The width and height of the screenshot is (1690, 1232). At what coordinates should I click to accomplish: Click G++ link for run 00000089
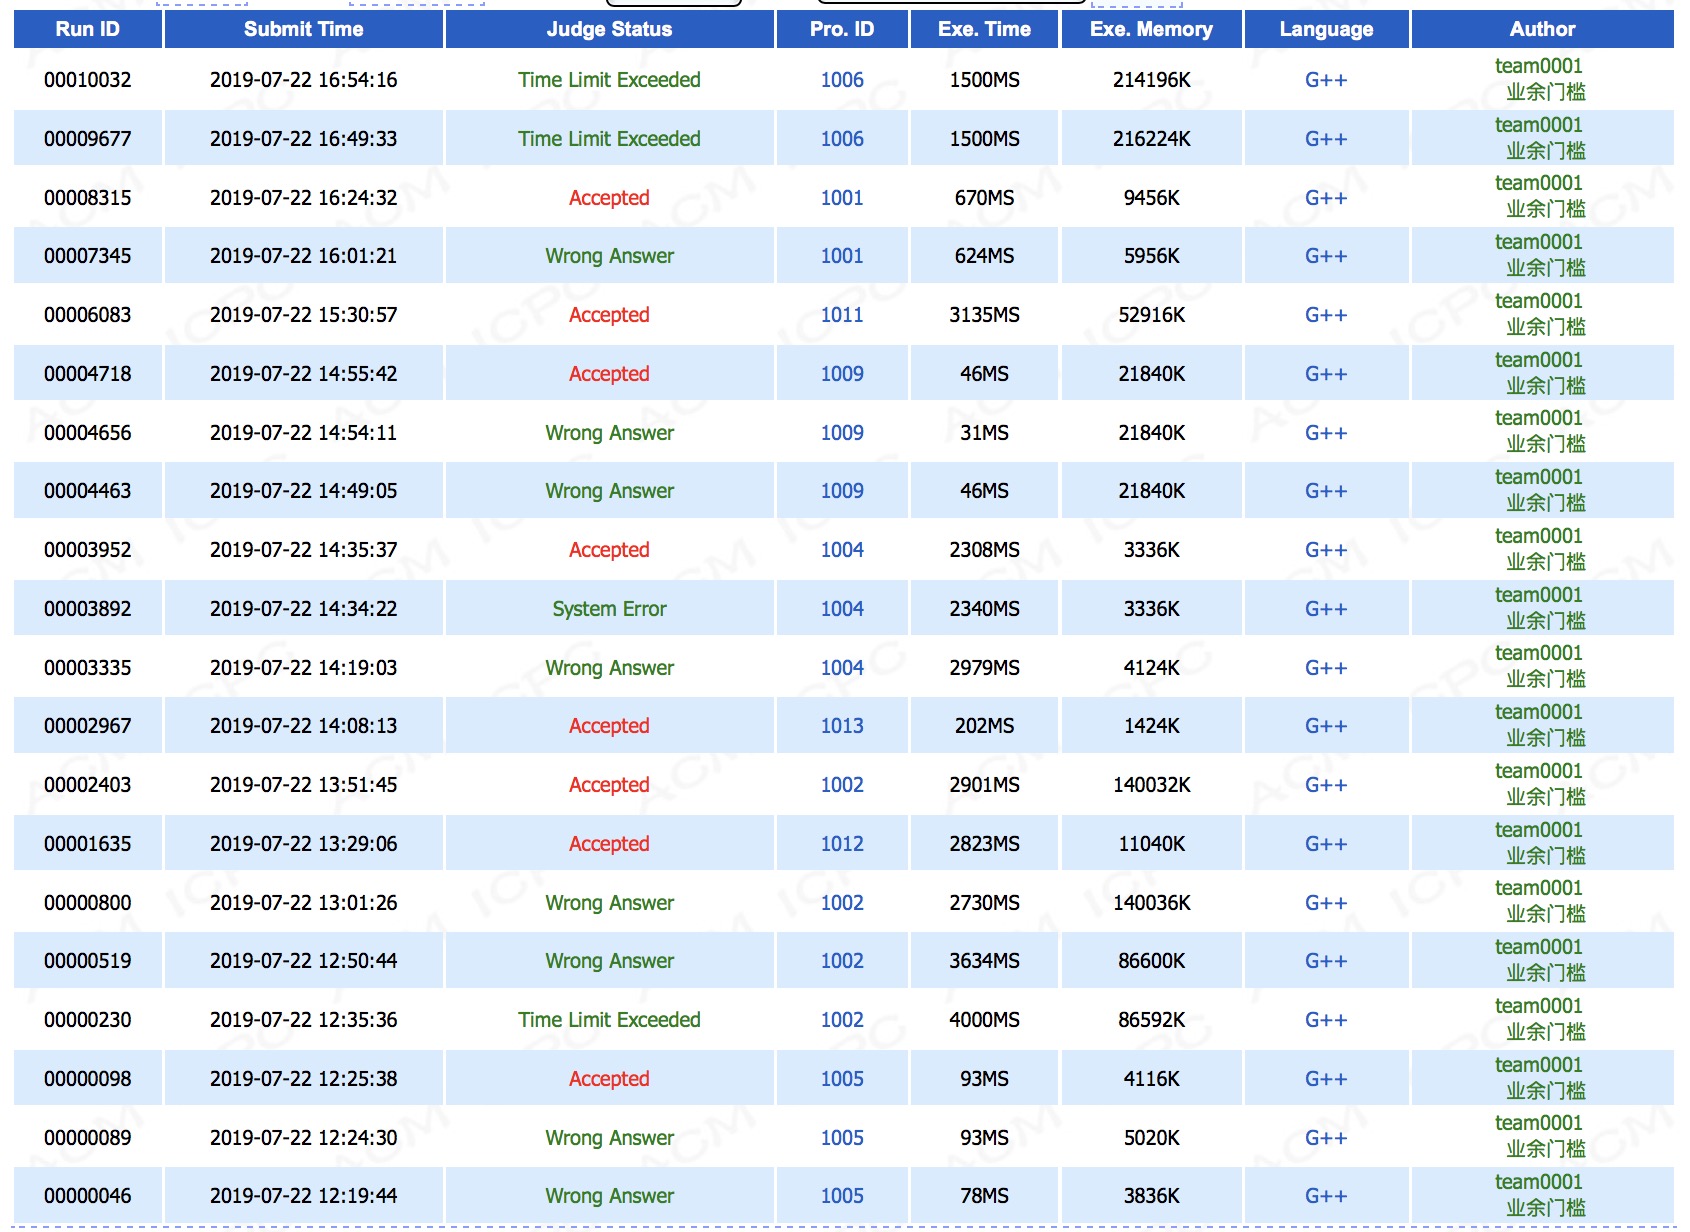[1325, 1138]
